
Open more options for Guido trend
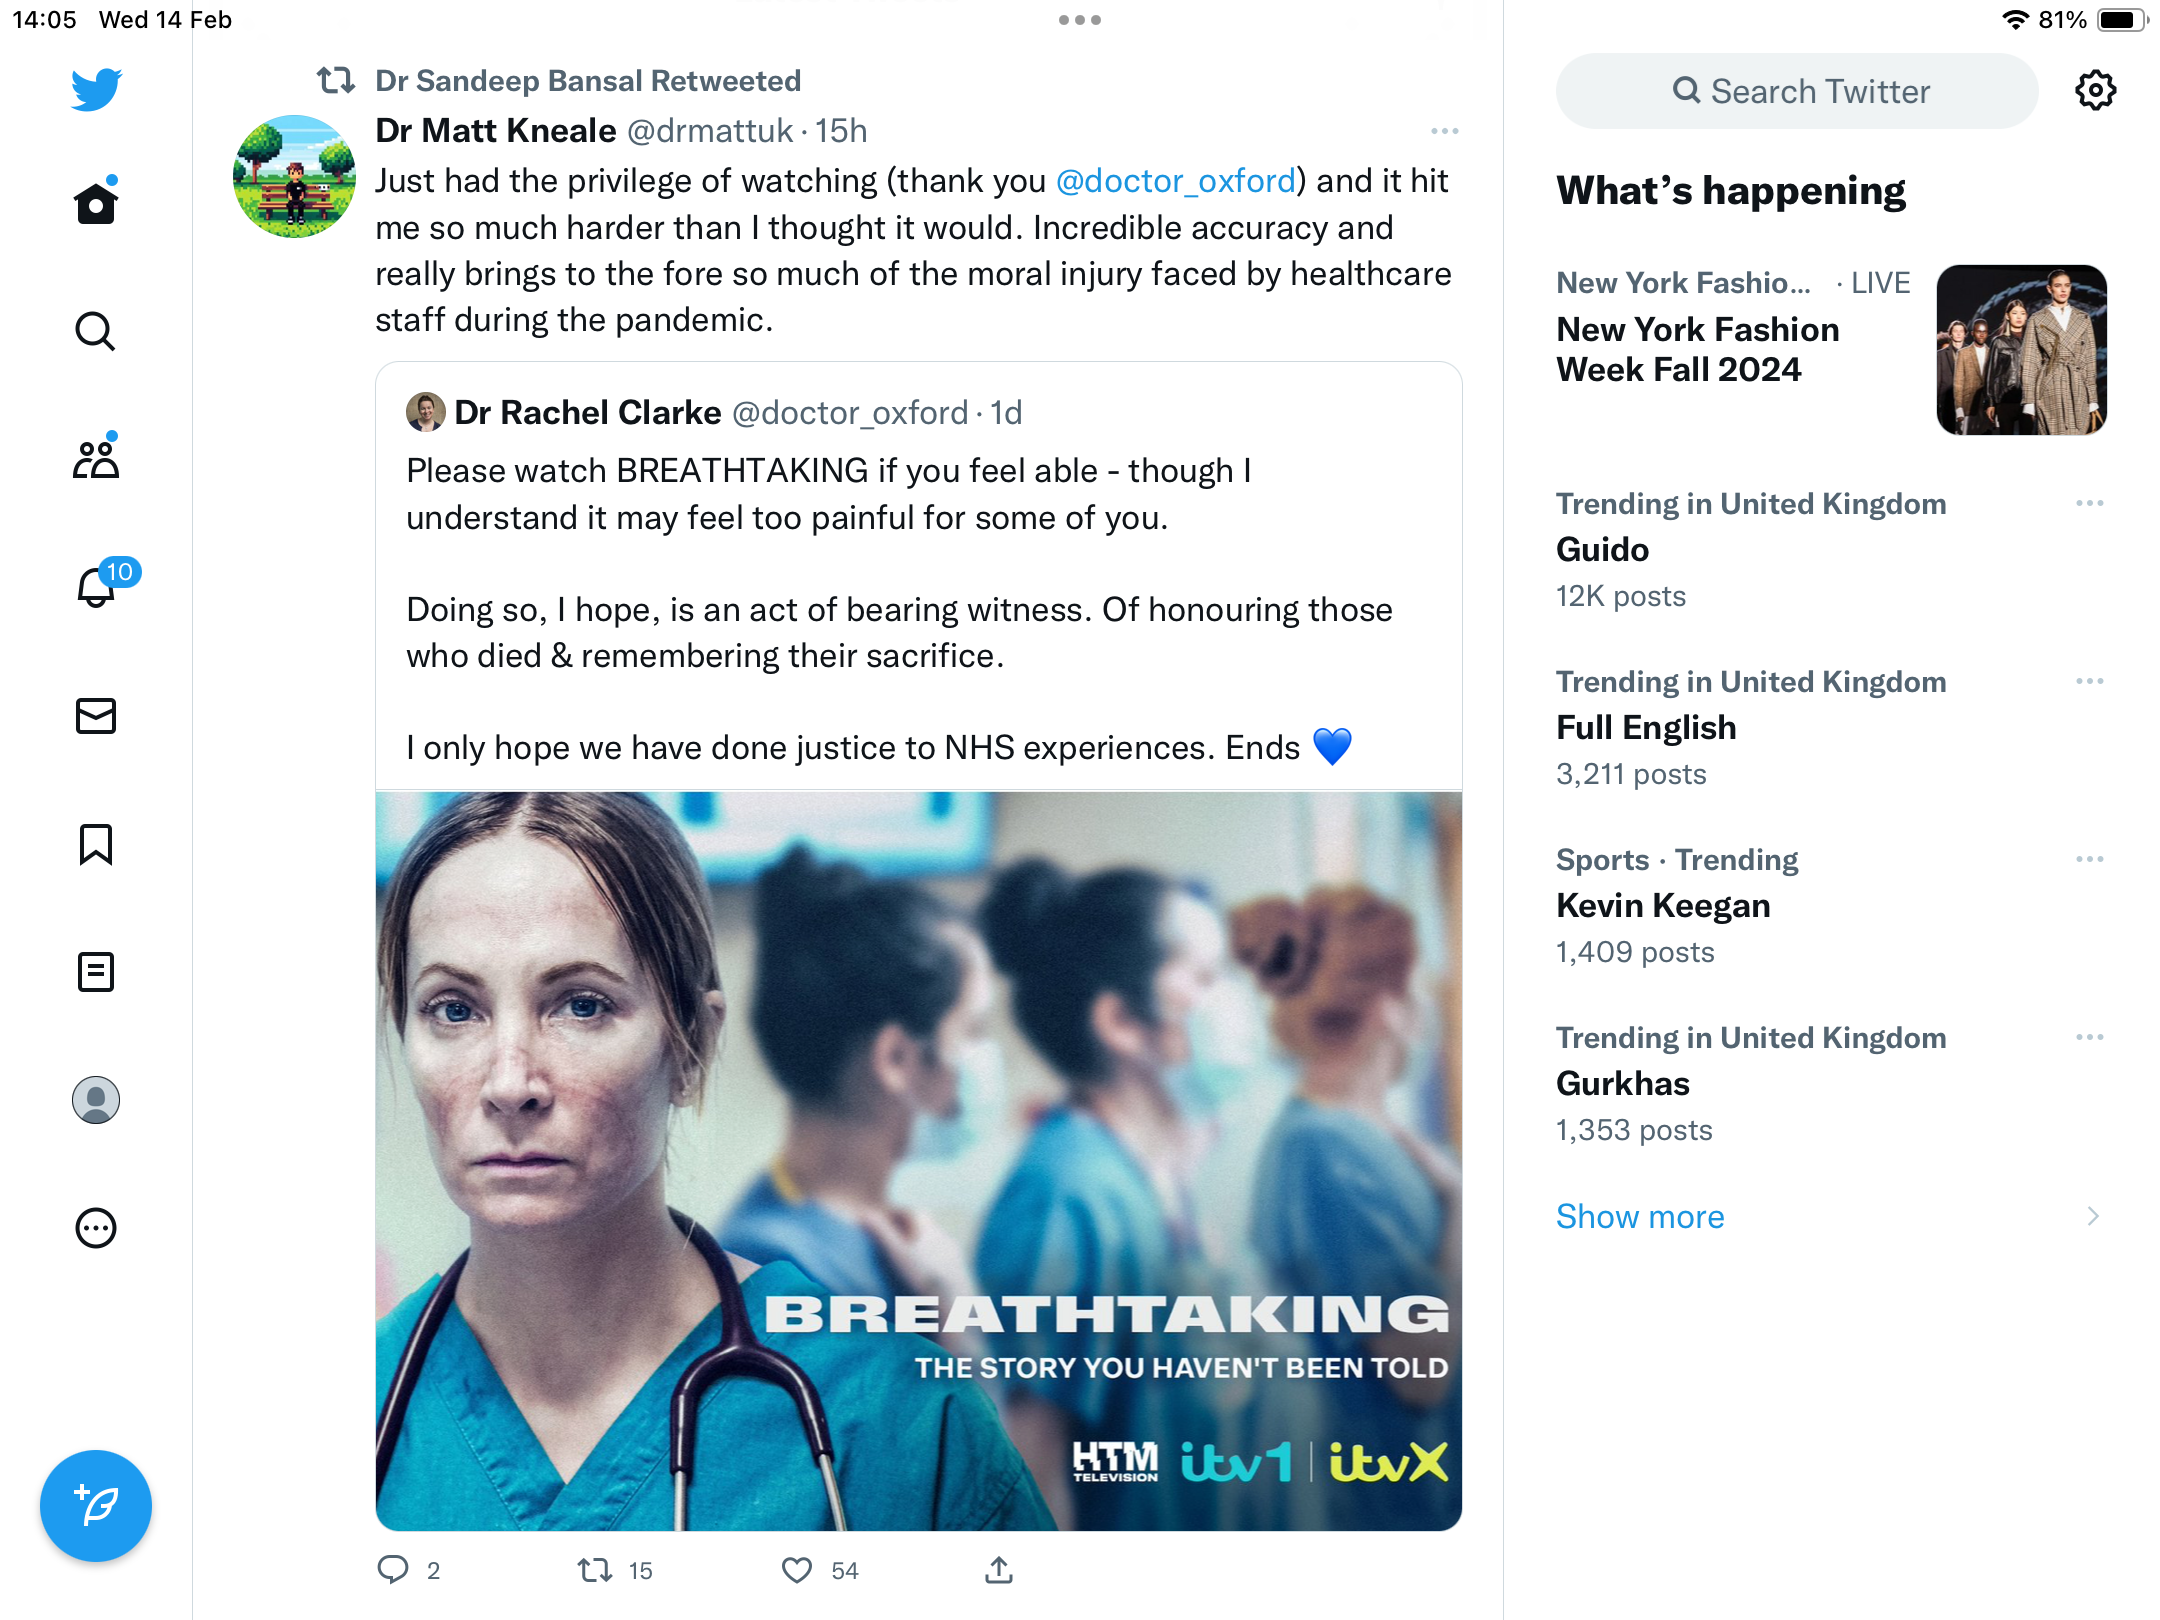pyautogui.click(x=2090, y=503)
